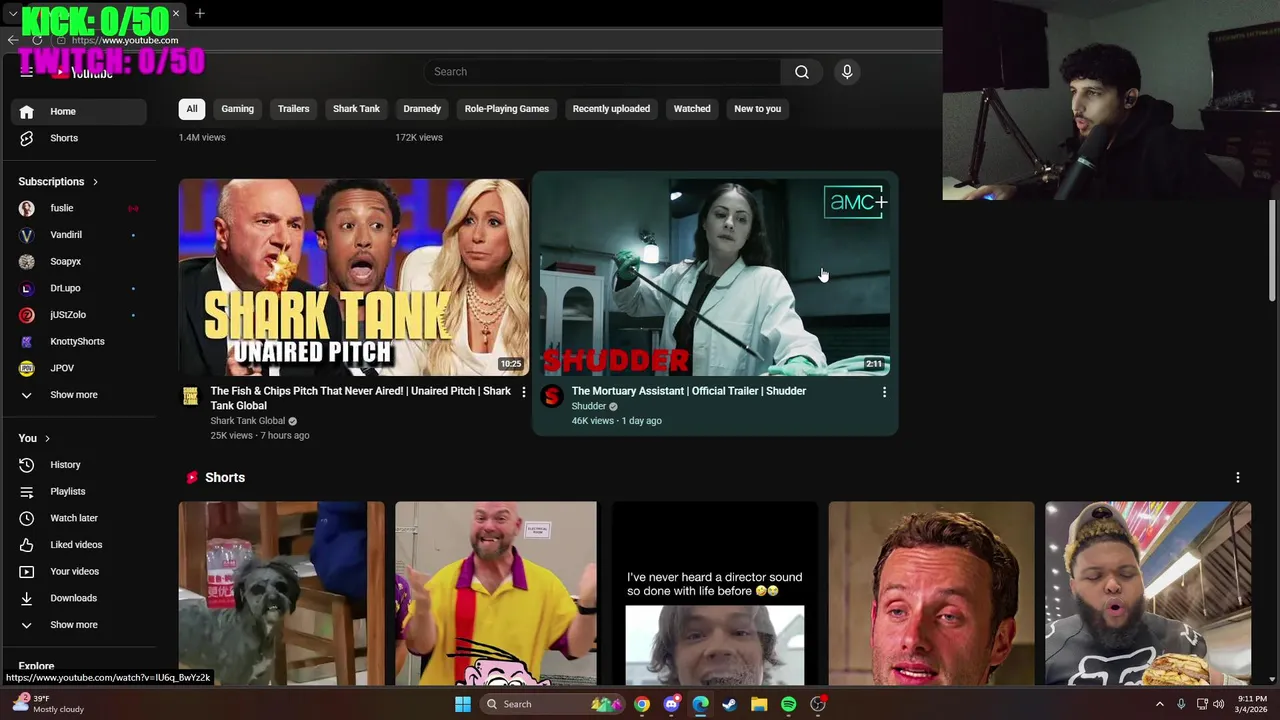Viewport: 1280px width, 720px height.
Task: Select the Shark Tank filter chip
Action: [x=356, y=109]
